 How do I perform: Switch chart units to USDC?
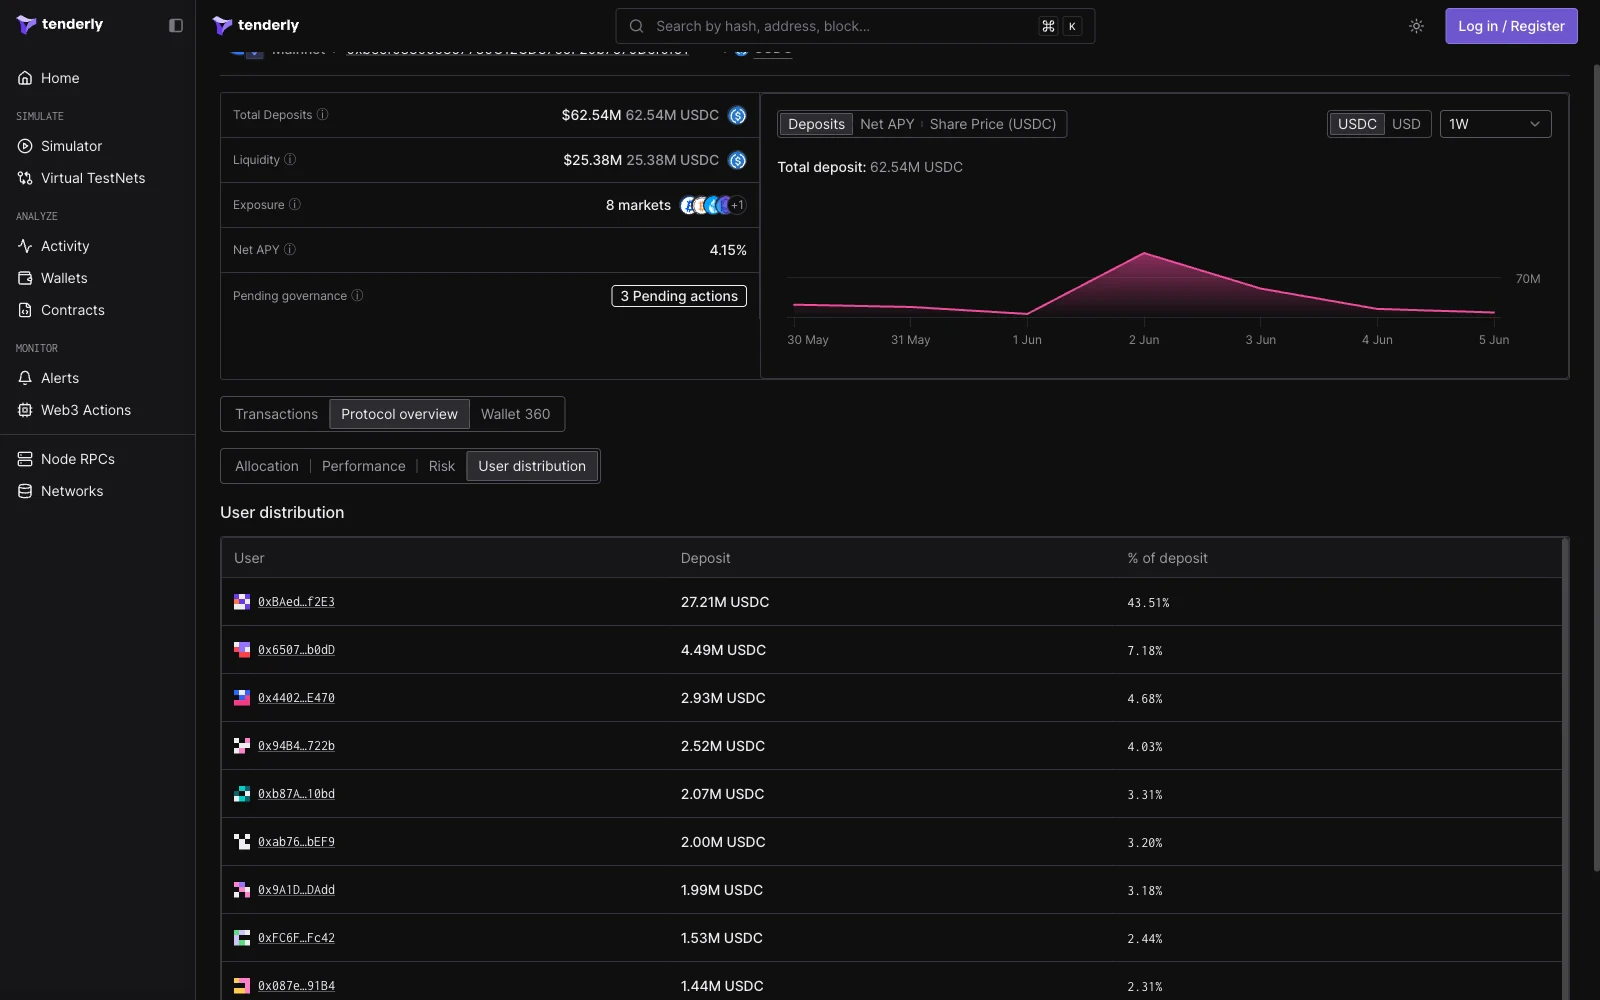click(1357, 124)
